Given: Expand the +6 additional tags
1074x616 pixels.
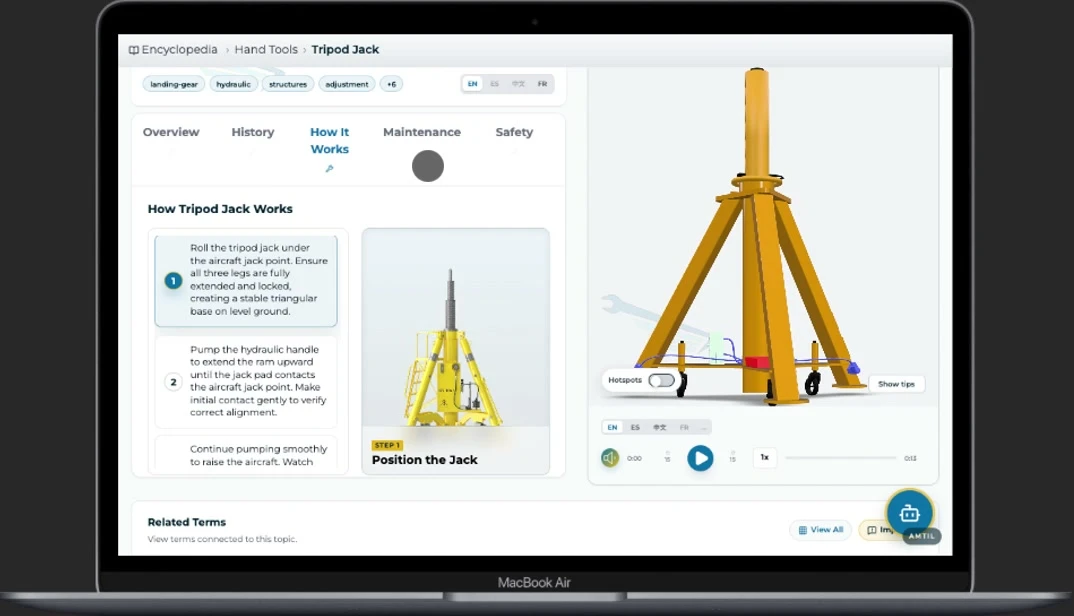Looking at the screenshot, I should click(391, 84).
